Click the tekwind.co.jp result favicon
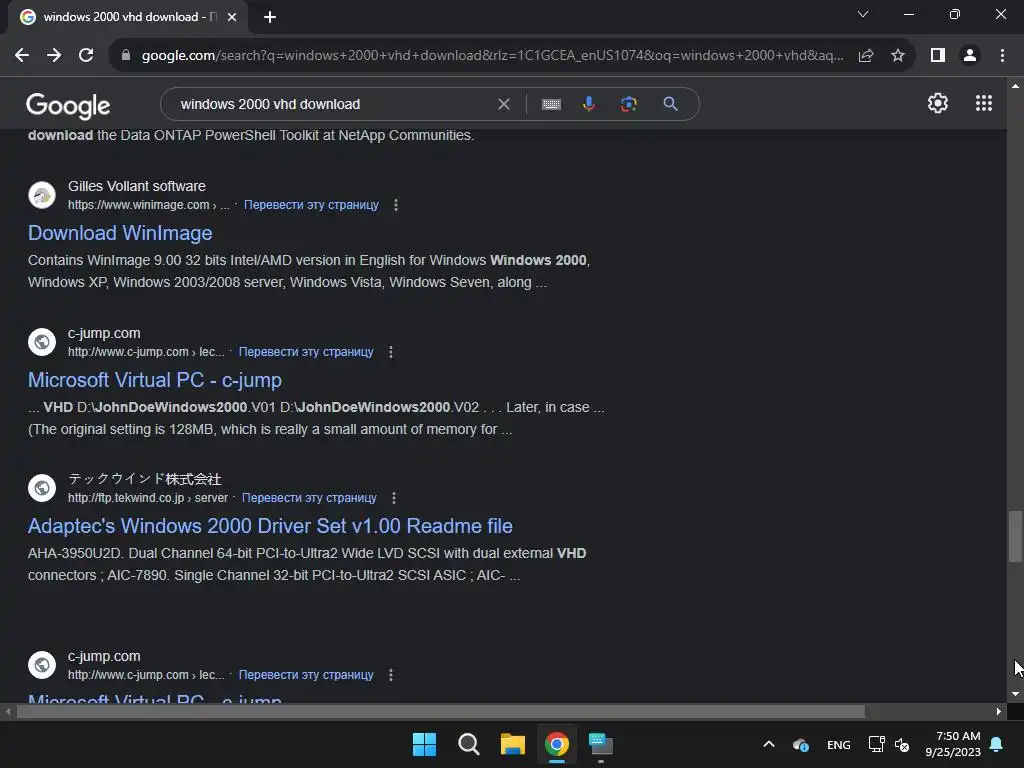This screenshot has height=768, width=1024. 42,488
